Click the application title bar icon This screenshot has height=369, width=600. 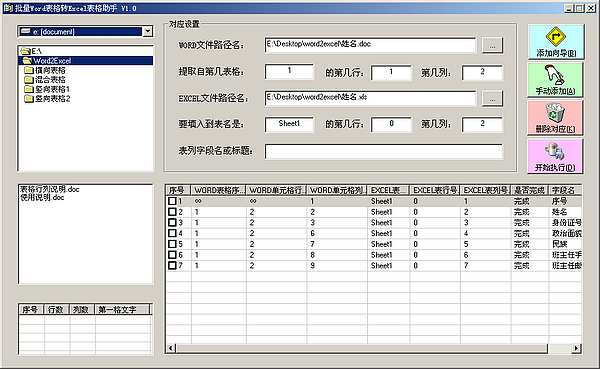pos(8,8)
